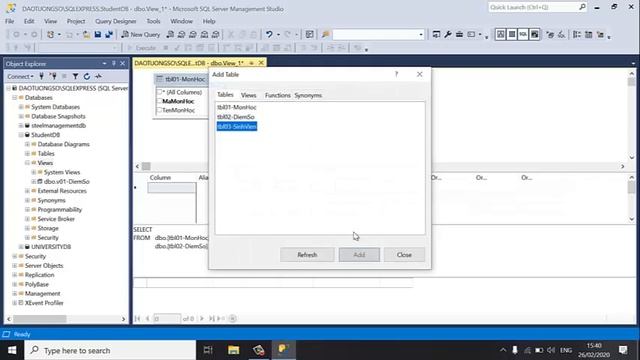Click the connect plug icon in Object Explorer
The width and height of the screenshot is (640, 360).
pyautogui.click(x=41, y=76)
